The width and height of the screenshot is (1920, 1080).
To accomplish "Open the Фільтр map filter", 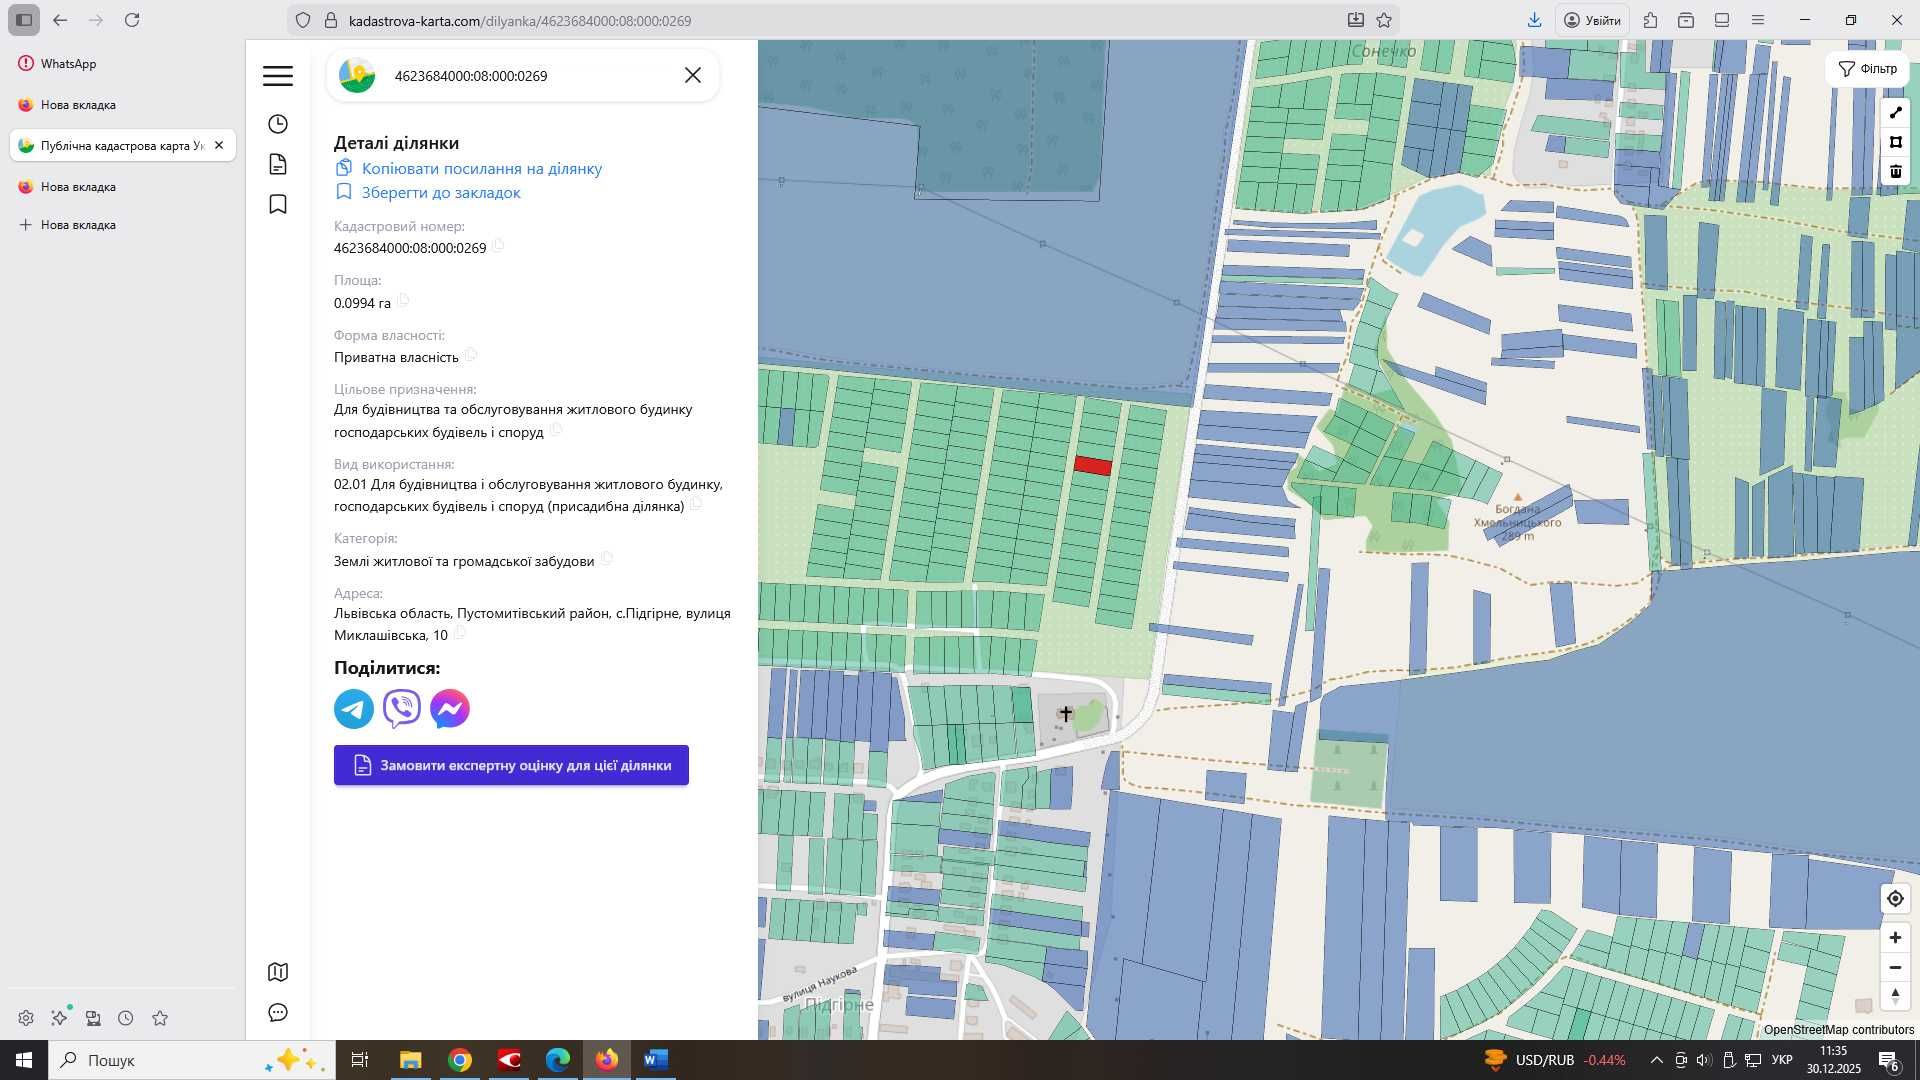I will point(1867,69).
